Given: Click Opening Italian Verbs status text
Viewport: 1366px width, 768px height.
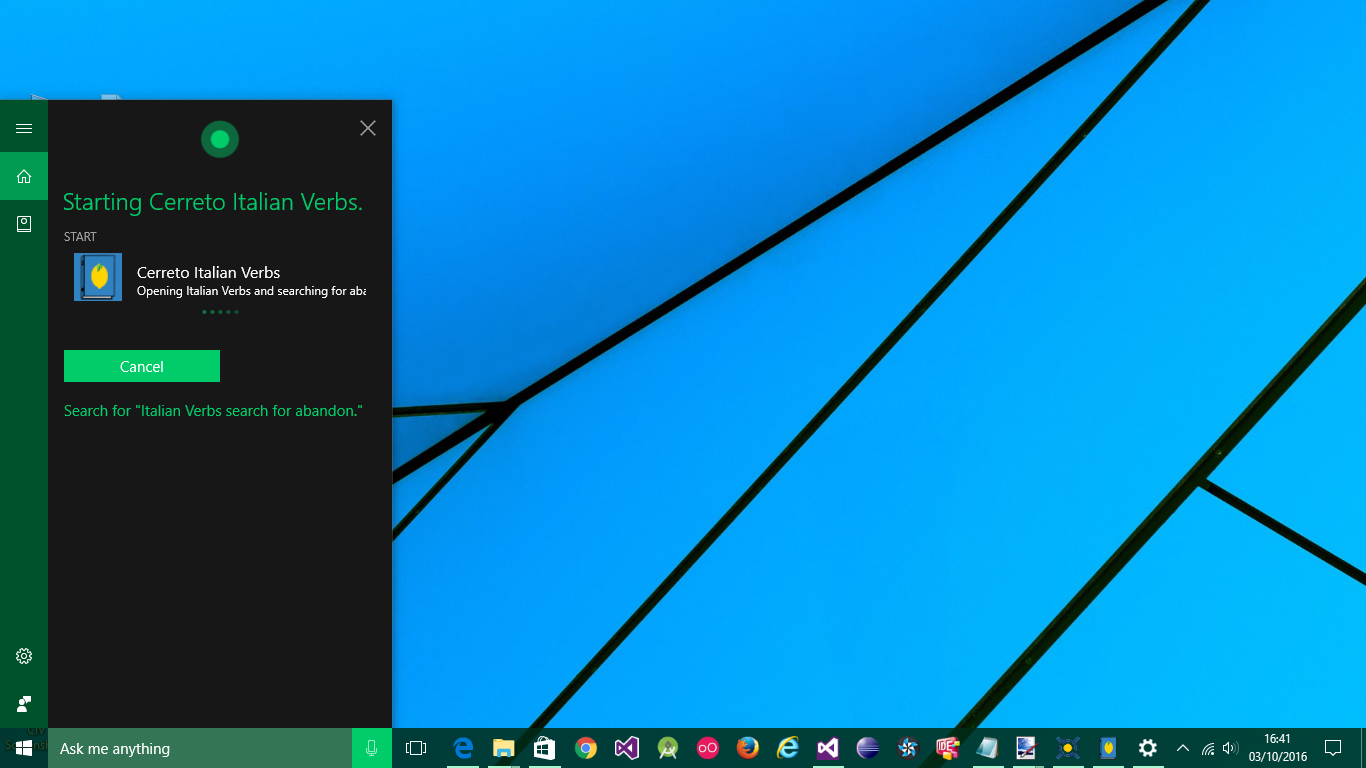Looking at the screenshot, I should coord(251,291).
